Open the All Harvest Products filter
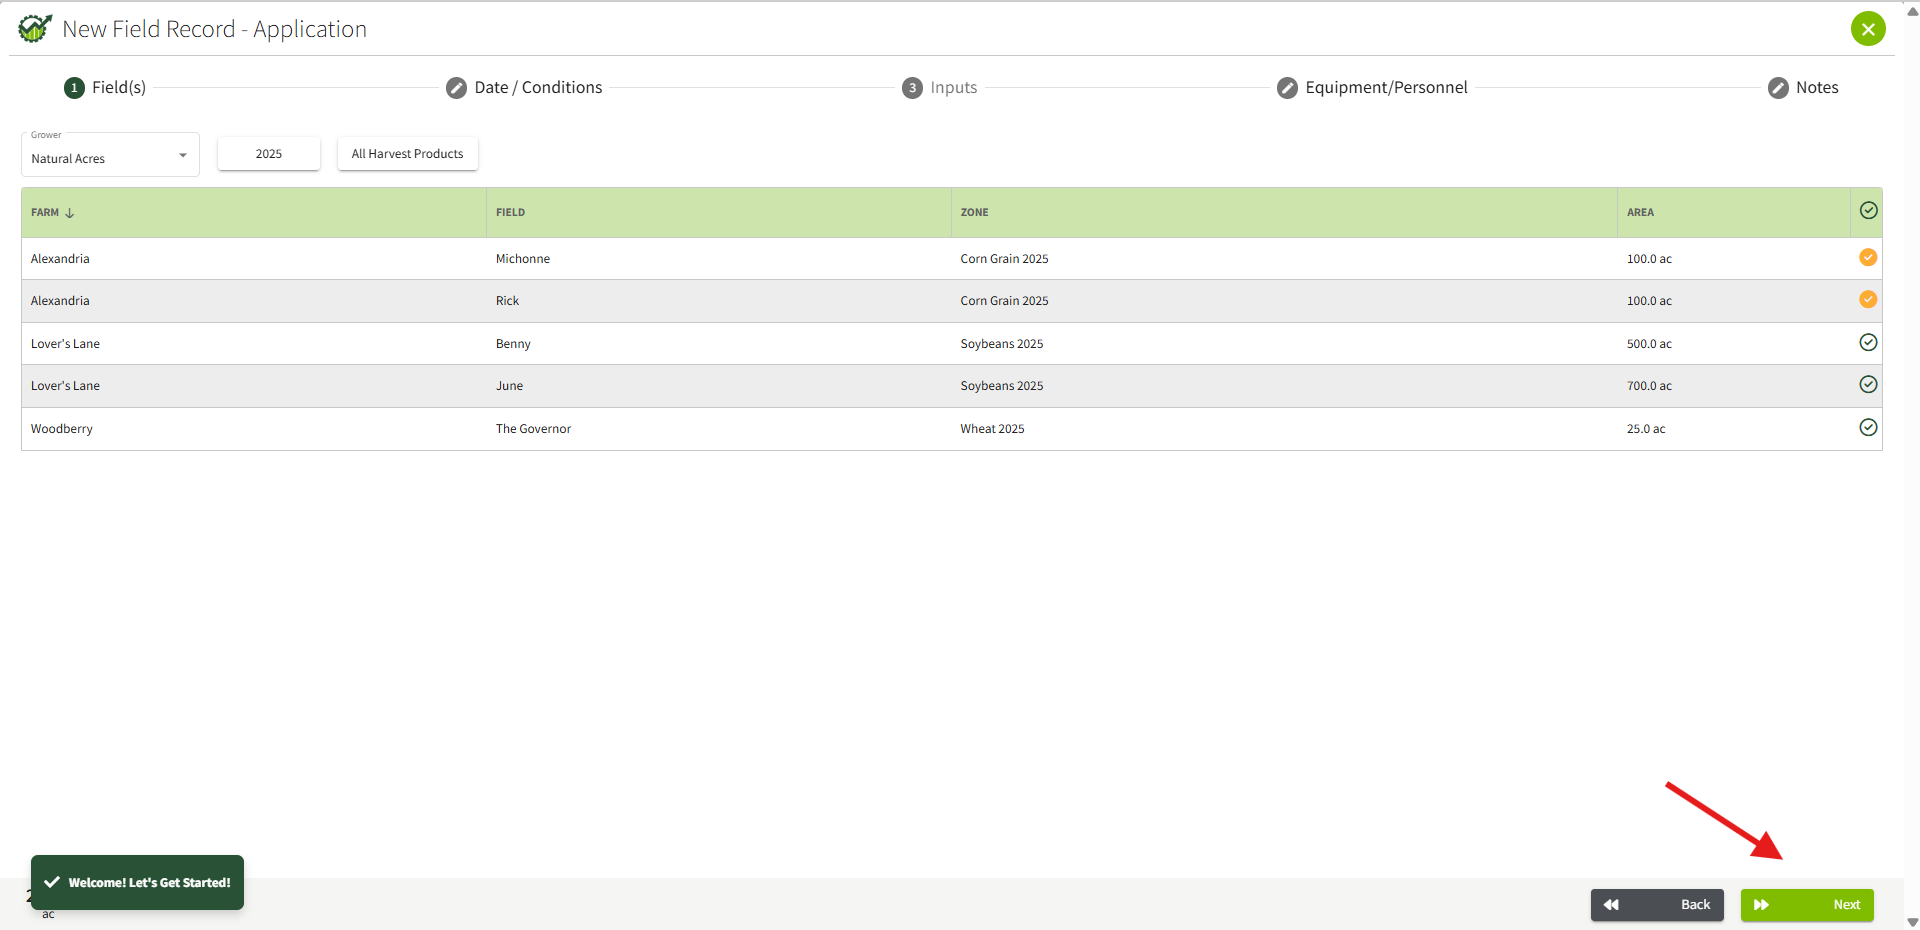The image size is (1920, 930). (408, 154)
